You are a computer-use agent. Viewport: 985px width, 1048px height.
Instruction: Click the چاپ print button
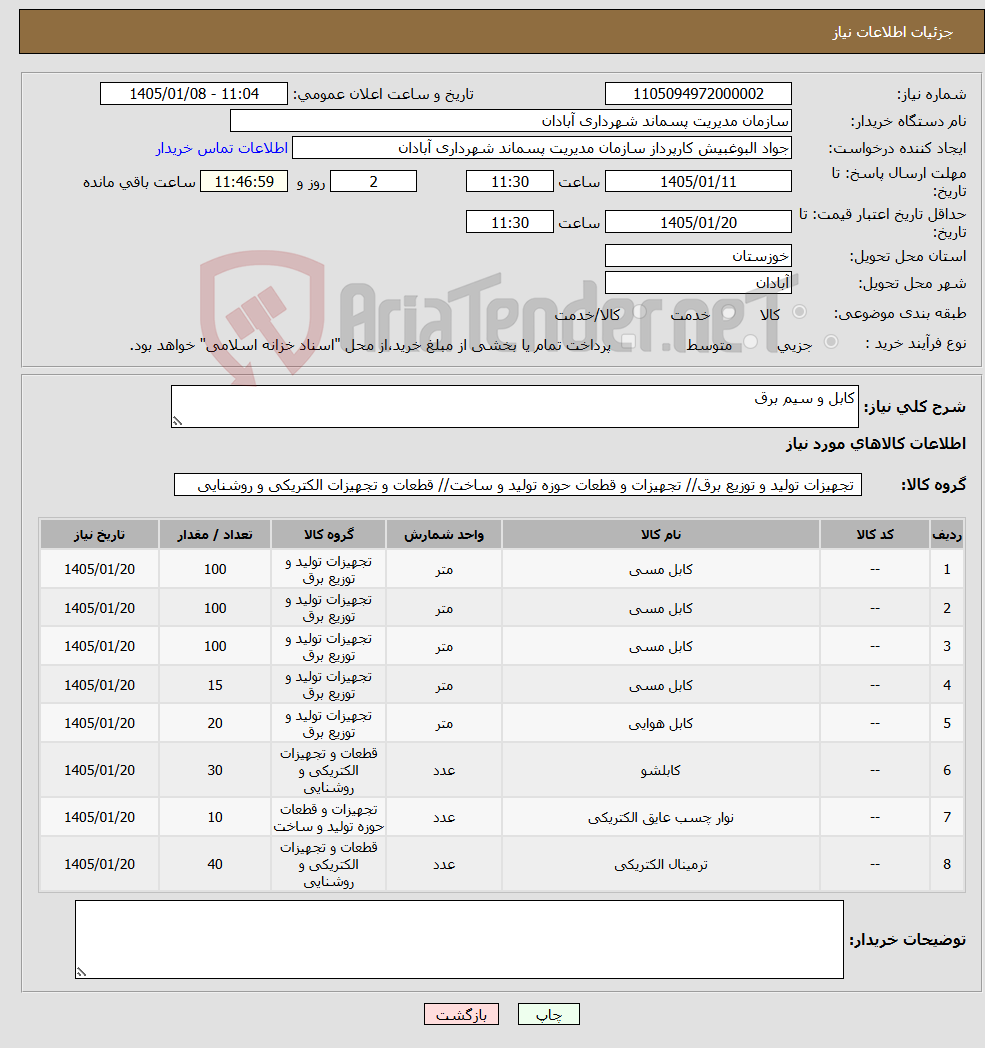[x=549, y=1014]
